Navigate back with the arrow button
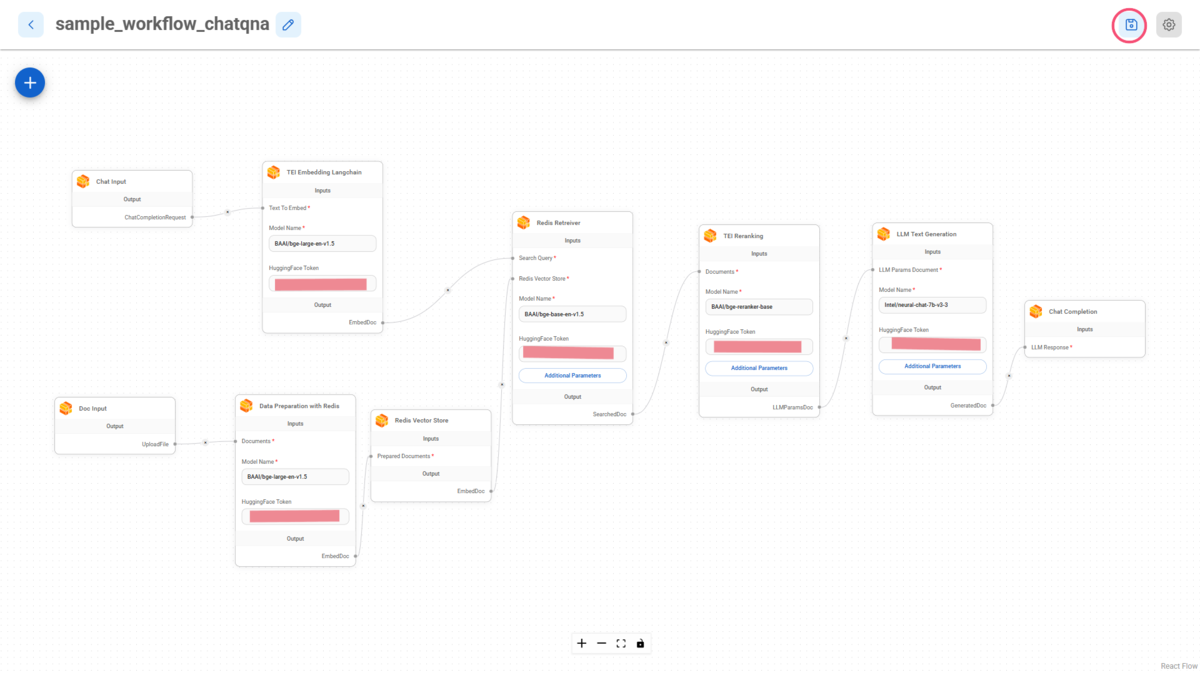 [30, 24]
